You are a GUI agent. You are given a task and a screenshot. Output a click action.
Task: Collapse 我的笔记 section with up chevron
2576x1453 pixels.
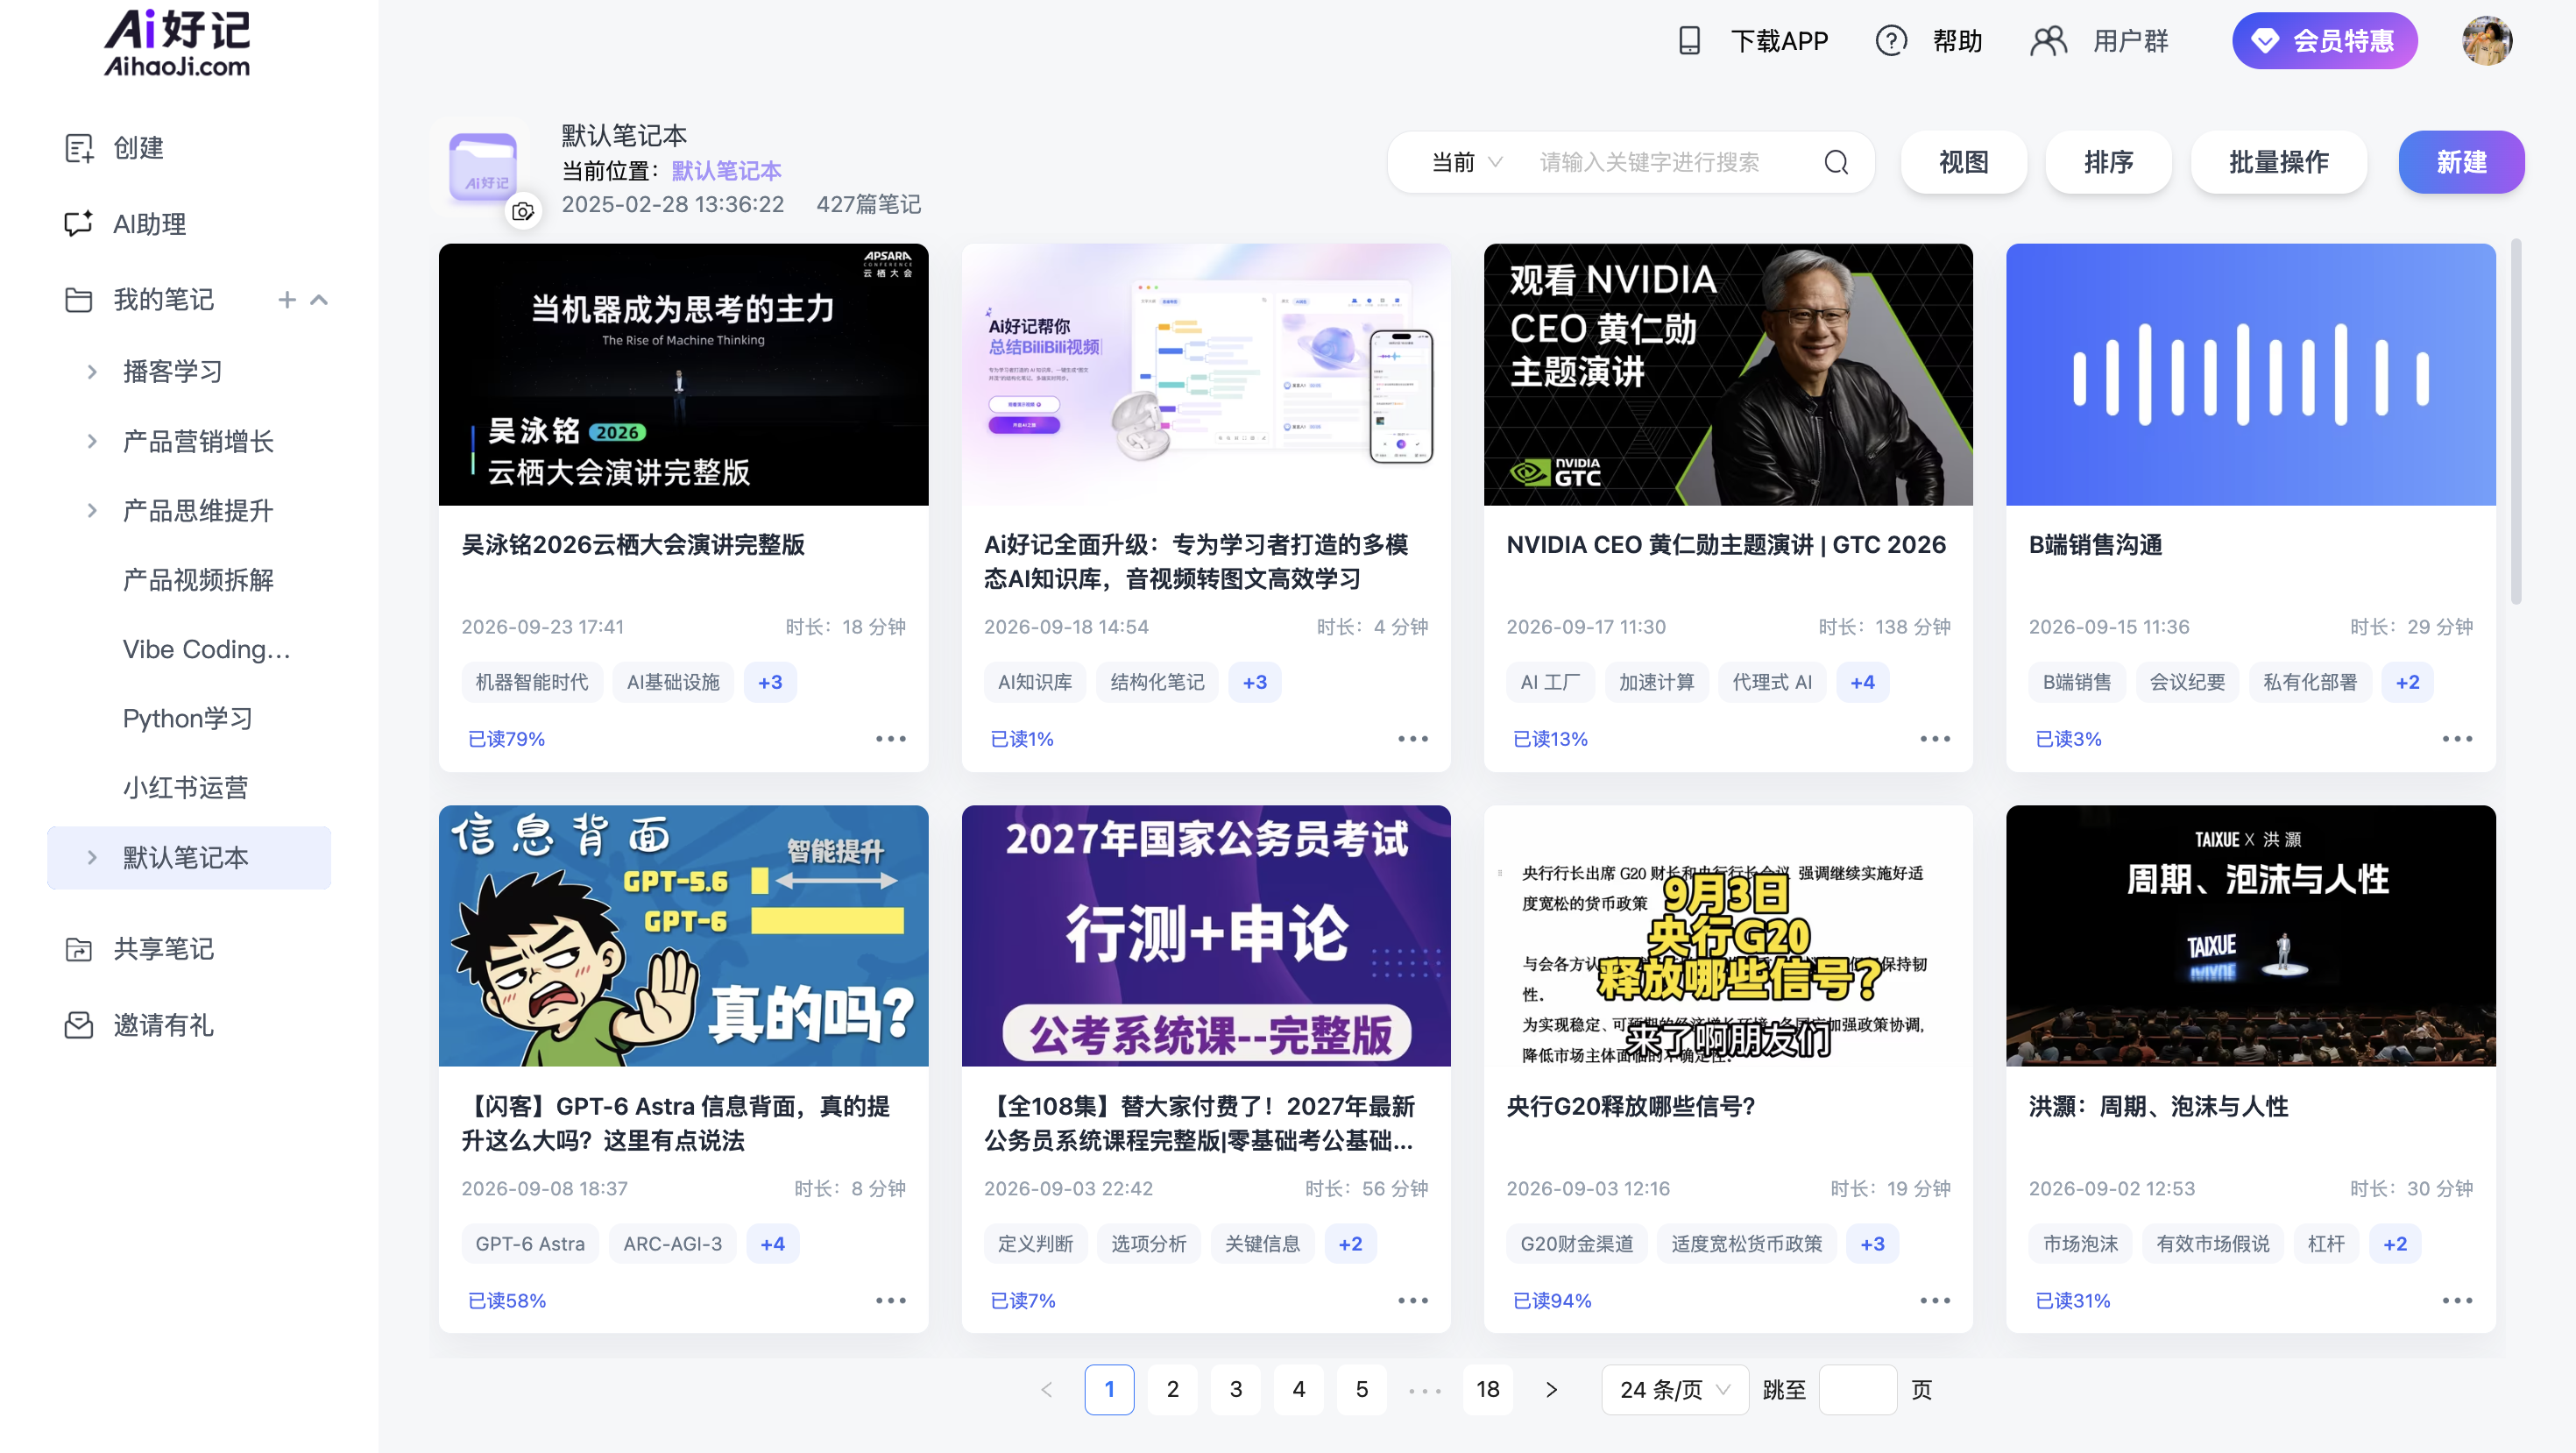[x=319, y=299]
